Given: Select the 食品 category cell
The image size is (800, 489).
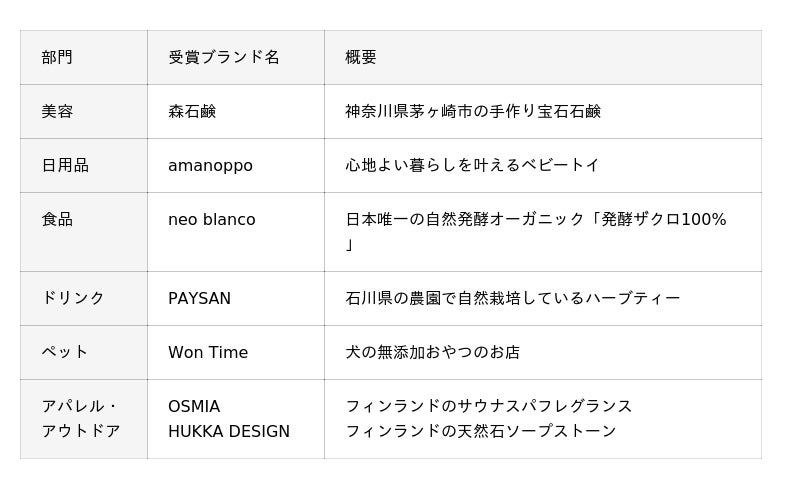Looking at the screenshot, I should click(x=57, y=219).
